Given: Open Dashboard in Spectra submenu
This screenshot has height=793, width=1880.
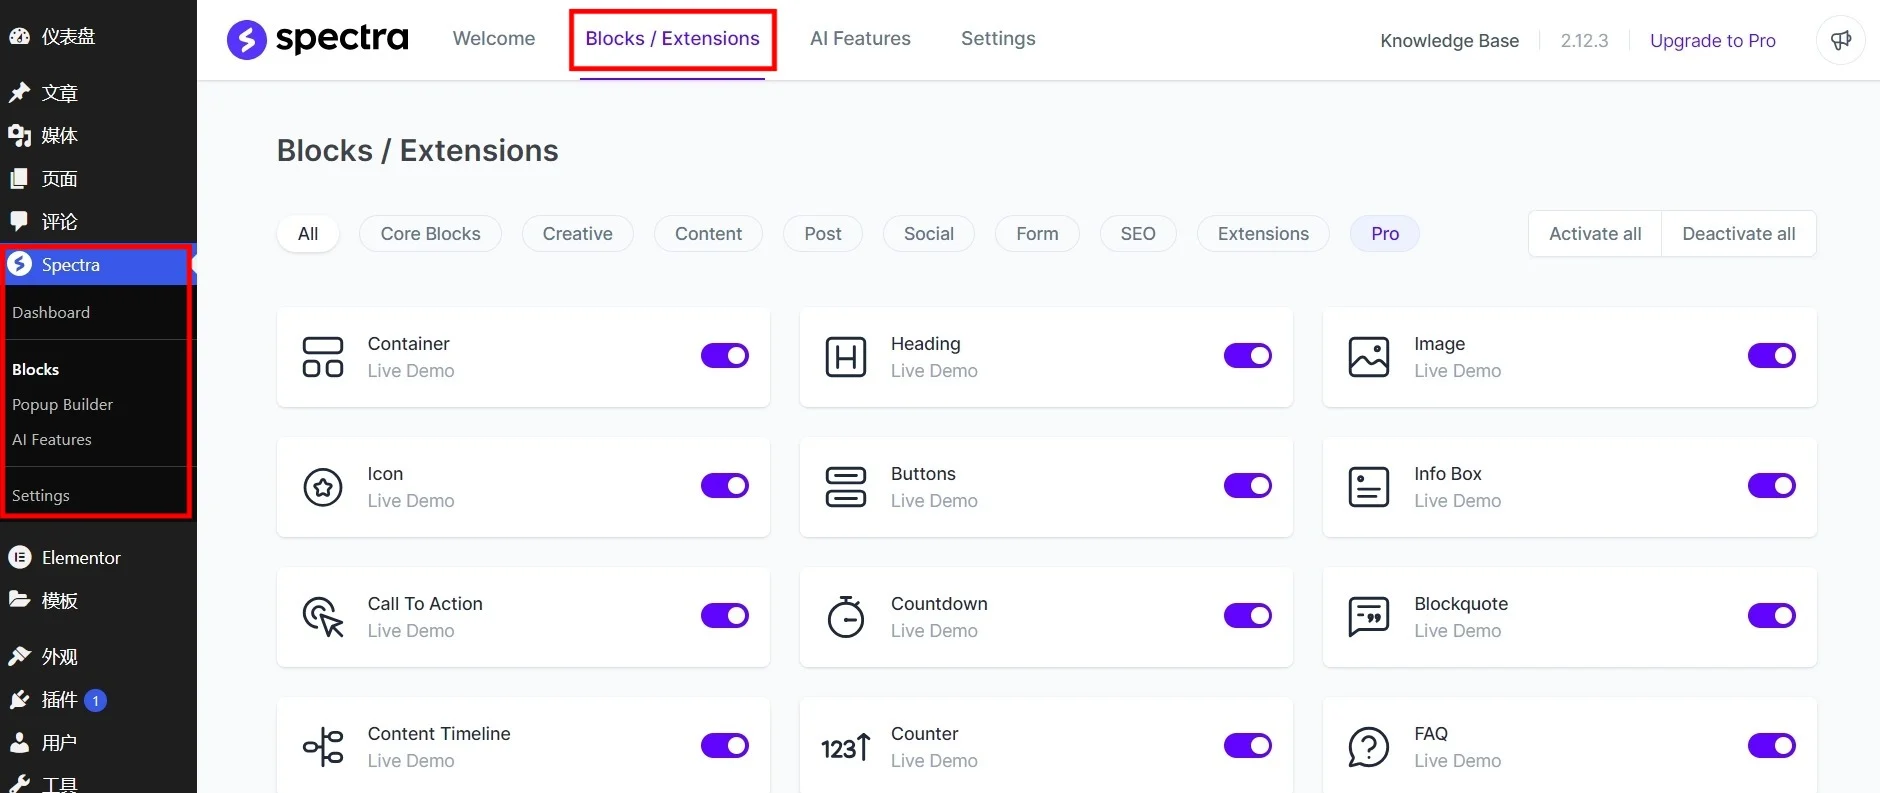Looking at the screenshot, I should pyautogui.click(x=51, y=313).
